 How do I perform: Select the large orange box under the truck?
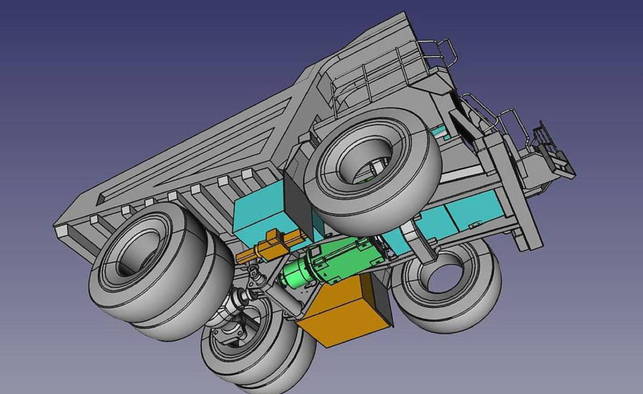[344, 312]
